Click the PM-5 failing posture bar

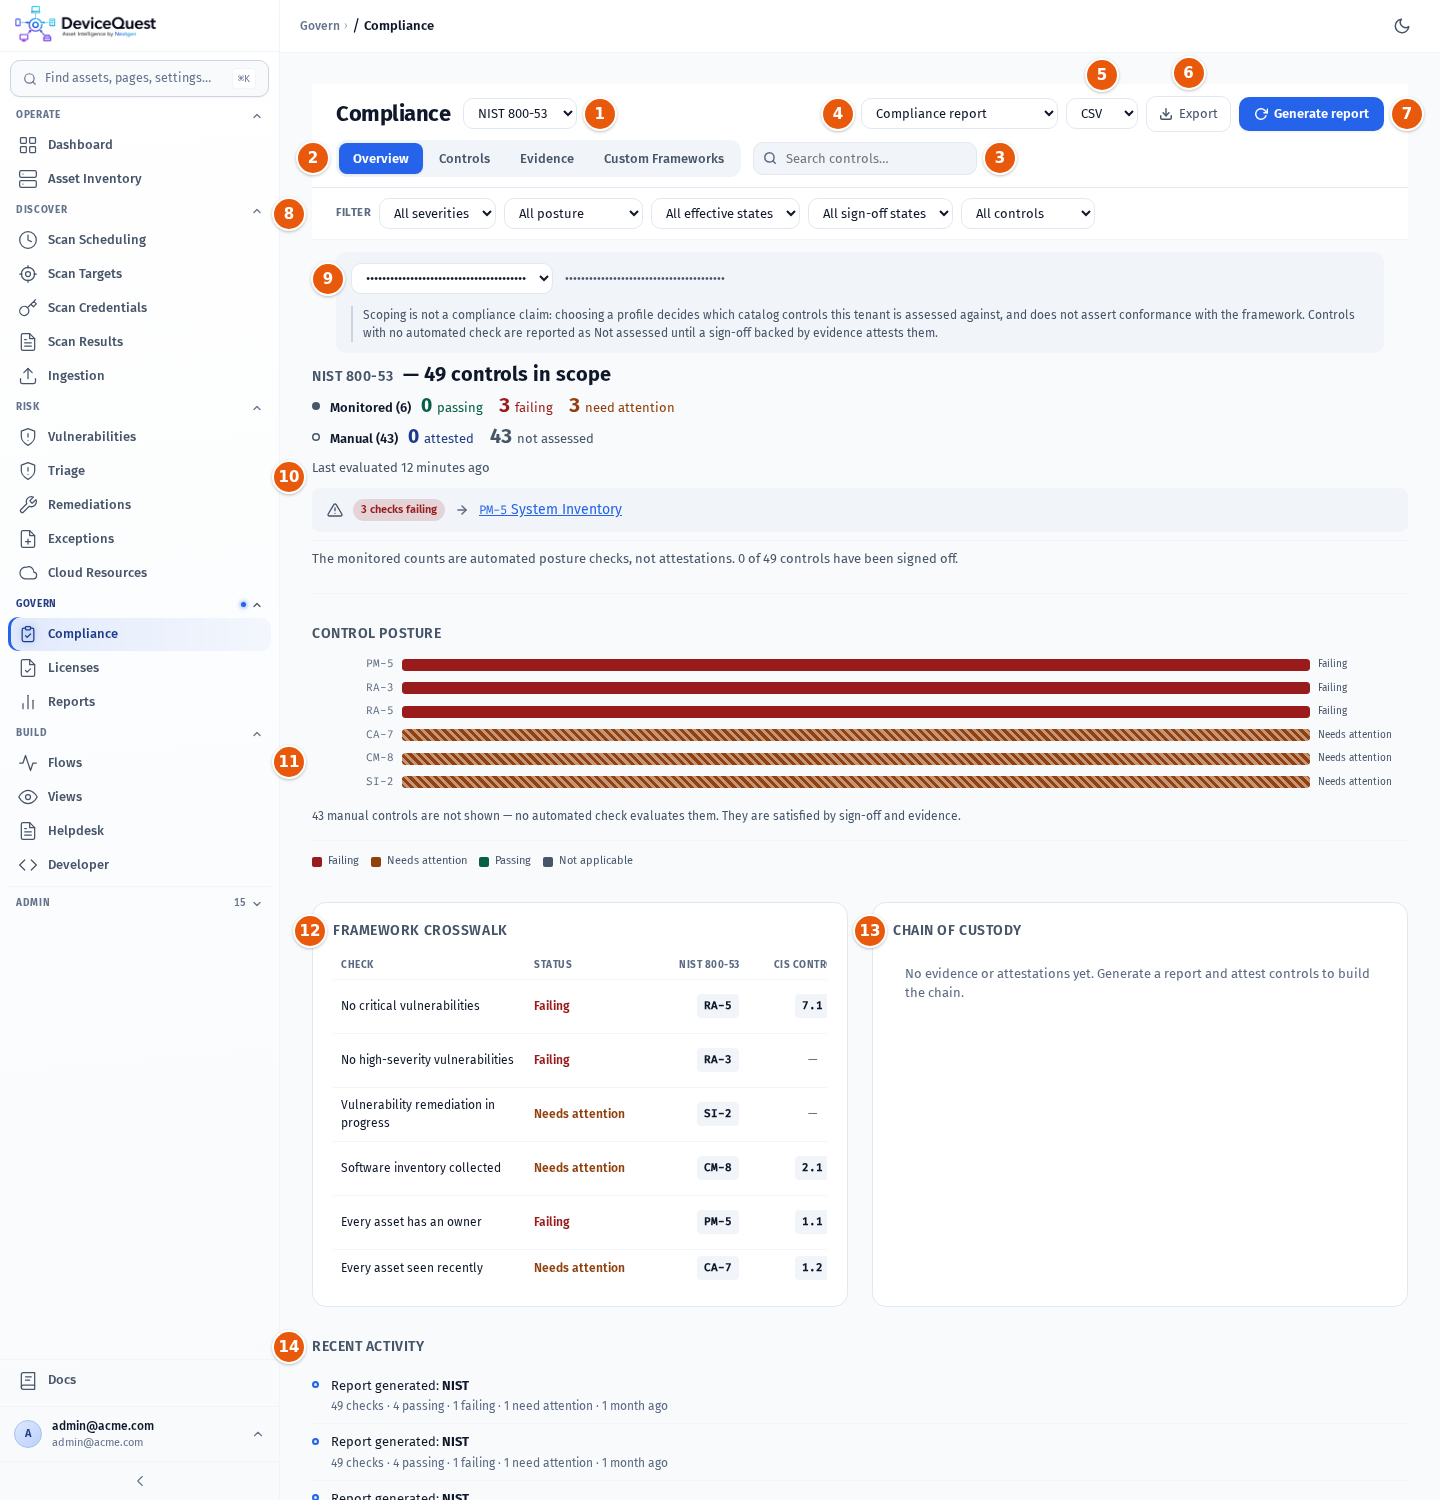click(856, 665)
